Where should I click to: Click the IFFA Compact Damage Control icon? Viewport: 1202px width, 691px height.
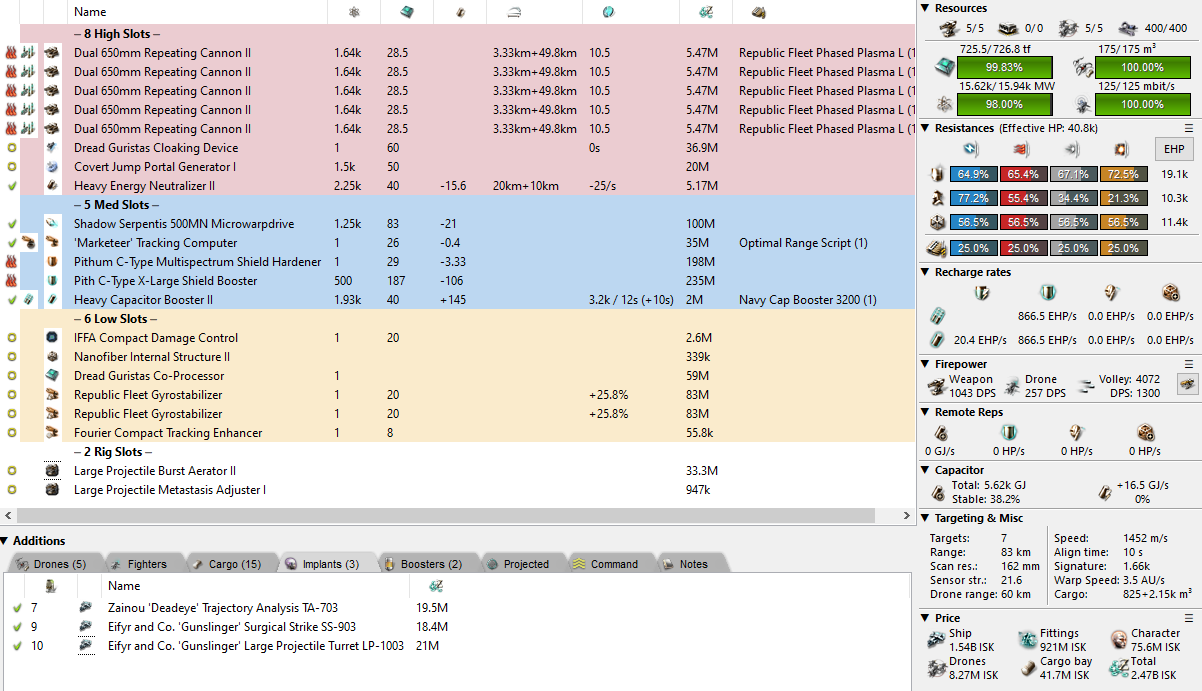pyautogui.click(x=52, y=338)
